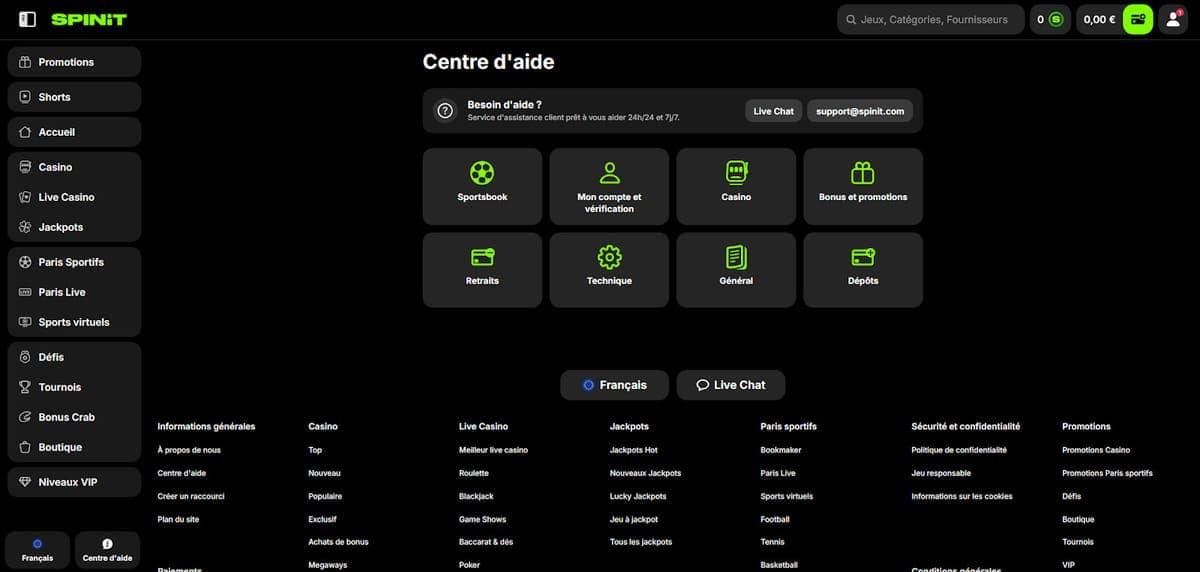
Task: Open the Français language selector button
Action: click(614, 385)
